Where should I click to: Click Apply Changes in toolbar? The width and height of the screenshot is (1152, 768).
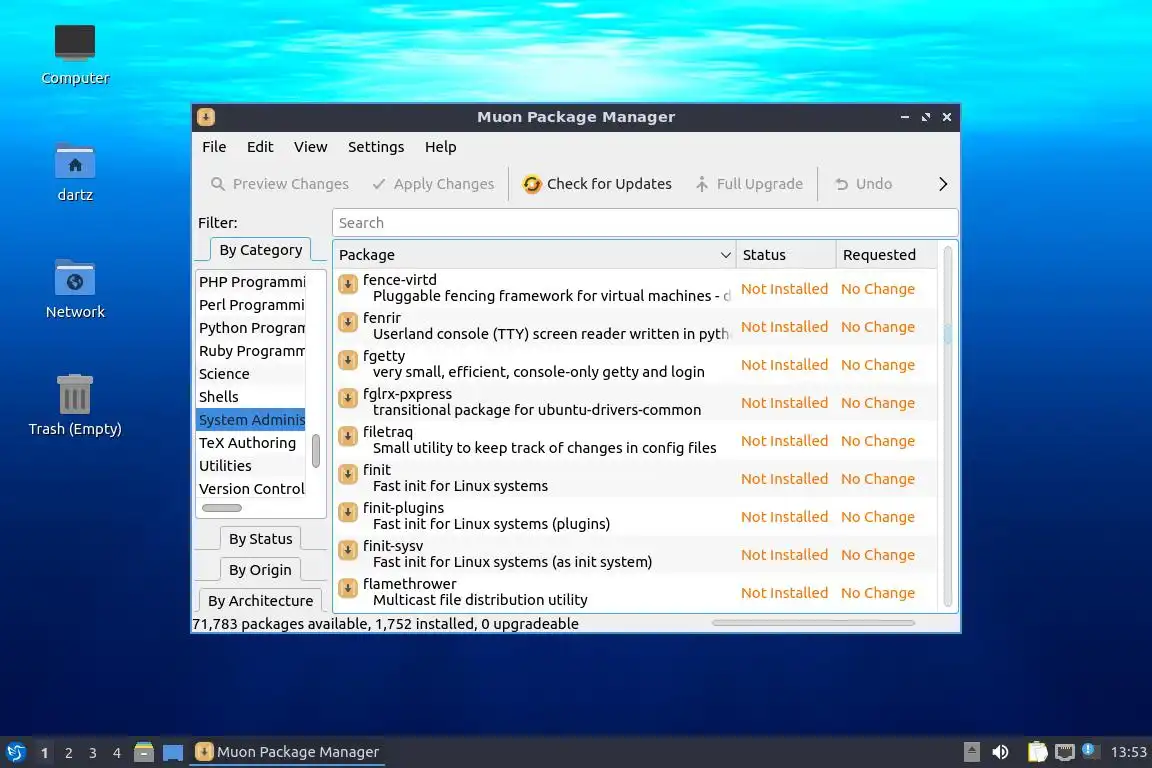coord(433,184)
